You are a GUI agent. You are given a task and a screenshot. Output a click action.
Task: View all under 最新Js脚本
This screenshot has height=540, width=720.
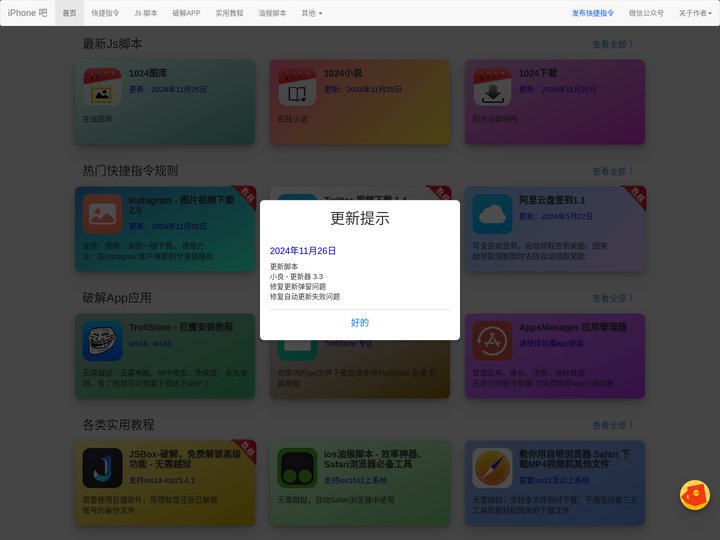[x=613, y=44]
